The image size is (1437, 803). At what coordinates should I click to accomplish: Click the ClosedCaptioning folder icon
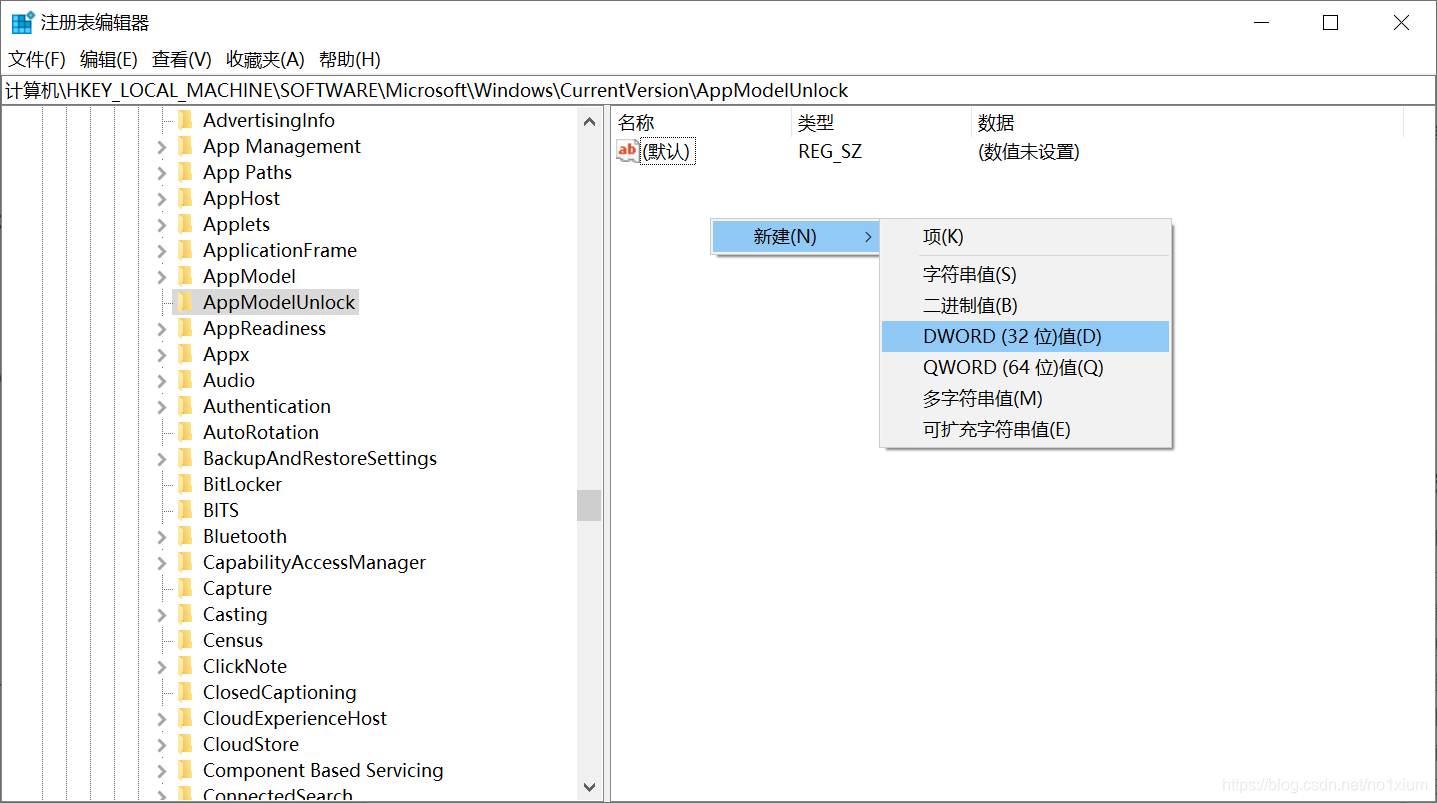click(185, 692)
